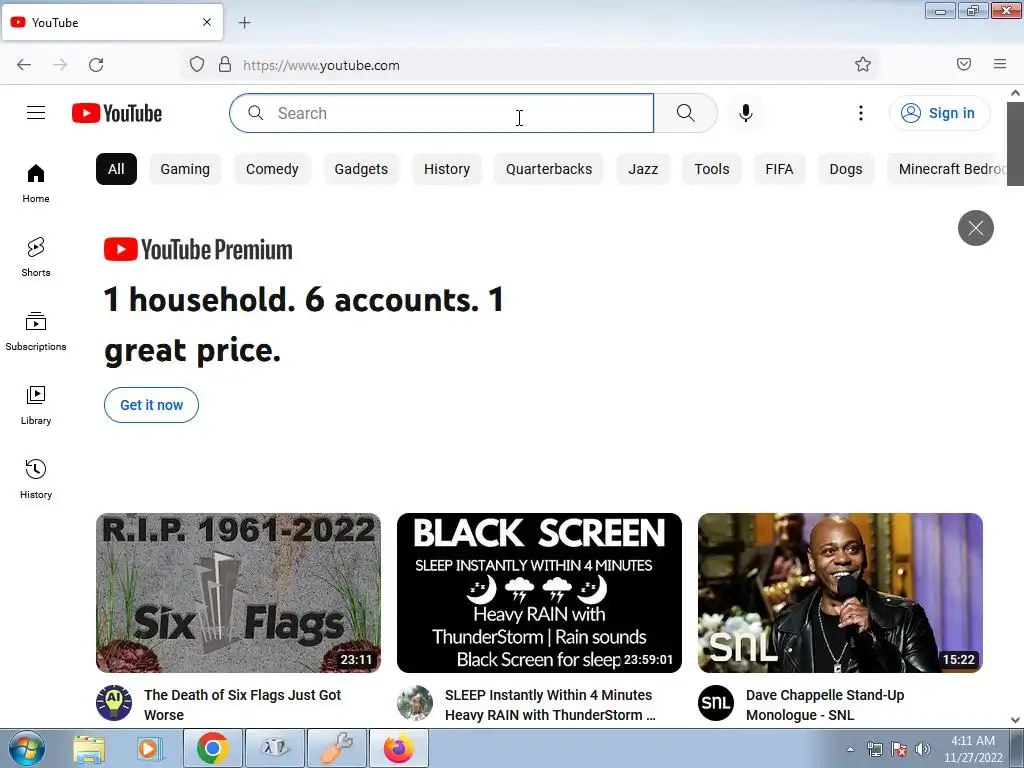Open Black Screen rain video thumbnail
1024x768 pixels.
click(x=539, y=593)
